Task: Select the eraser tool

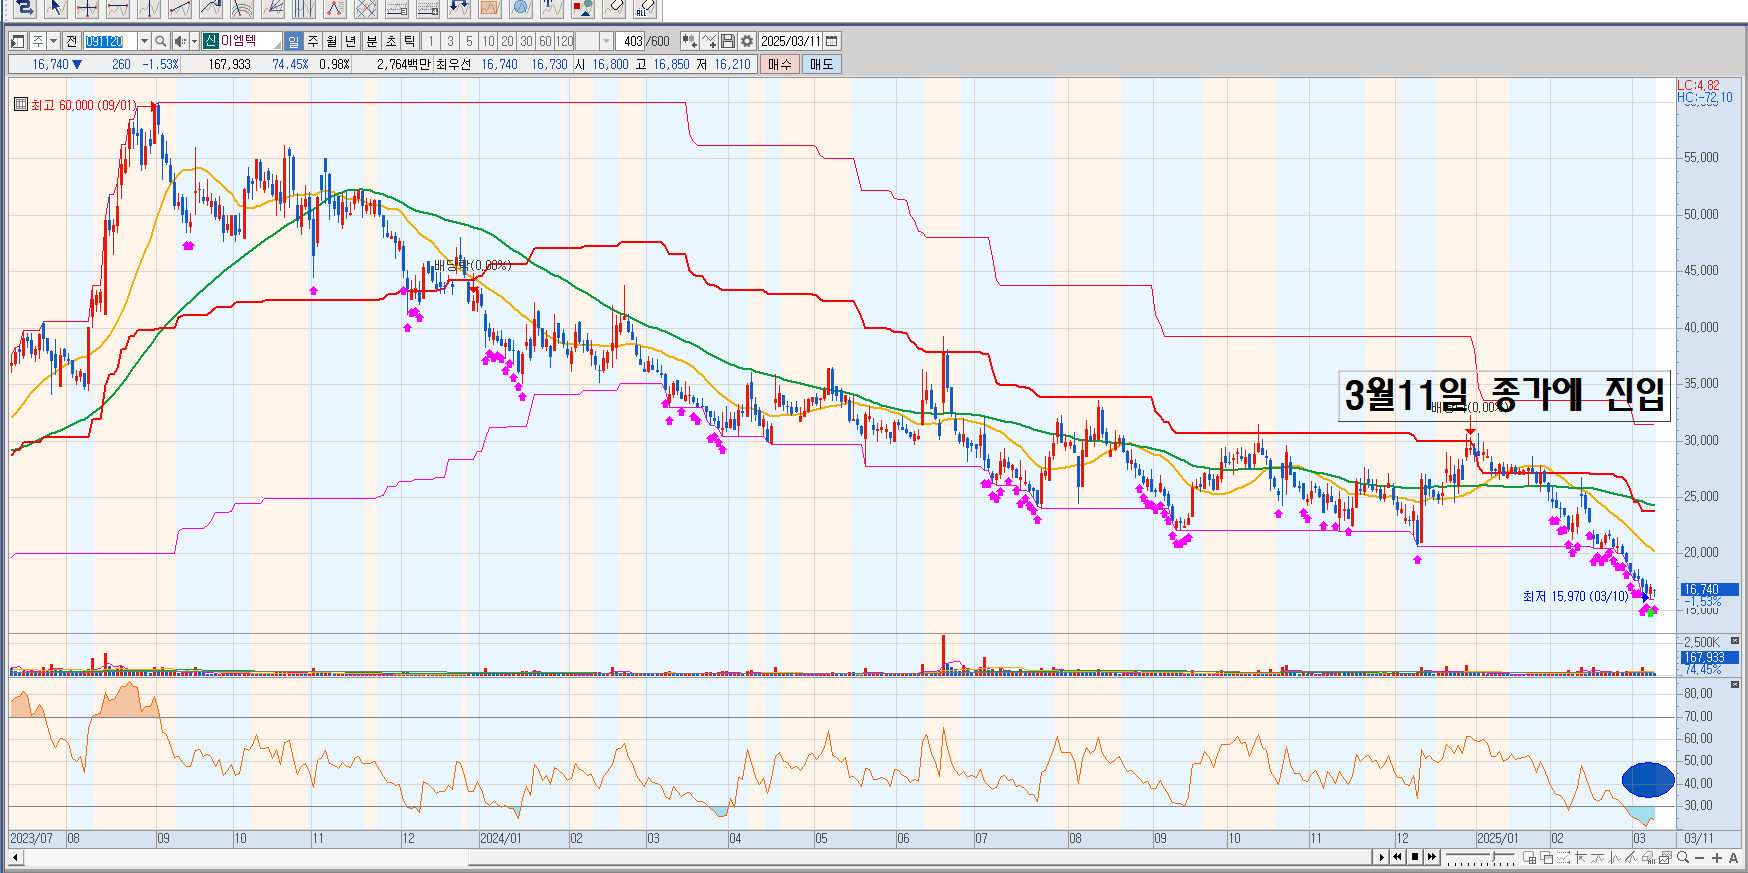Action: [x=614, y=8]
